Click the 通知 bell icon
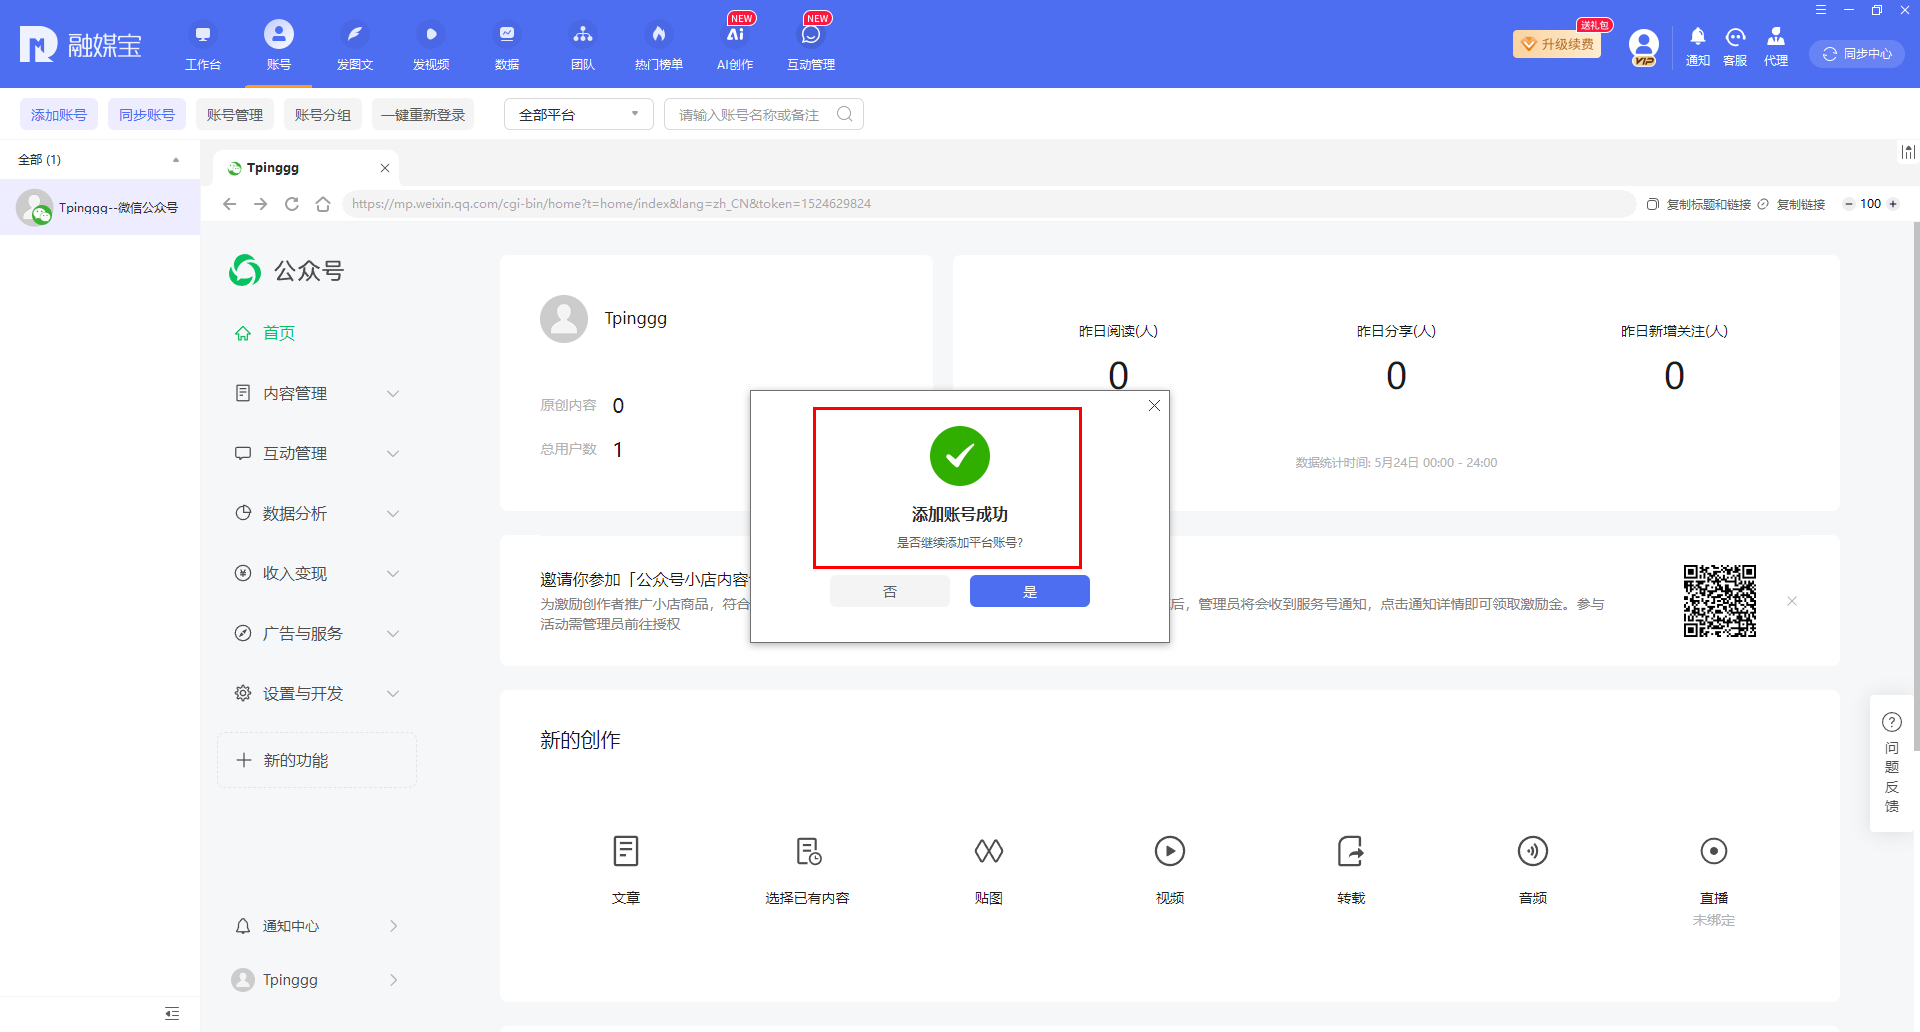The width and height of the screenshot is (1920, 1032). [1697, 37]
